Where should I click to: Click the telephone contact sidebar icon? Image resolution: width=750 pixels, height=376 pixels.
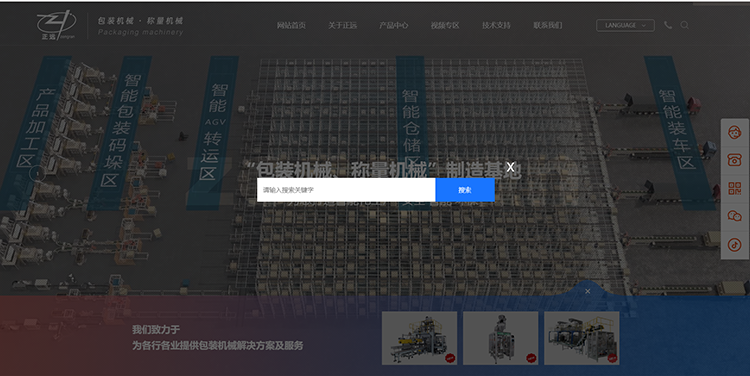pyautogui.click(x=735, y=160)
